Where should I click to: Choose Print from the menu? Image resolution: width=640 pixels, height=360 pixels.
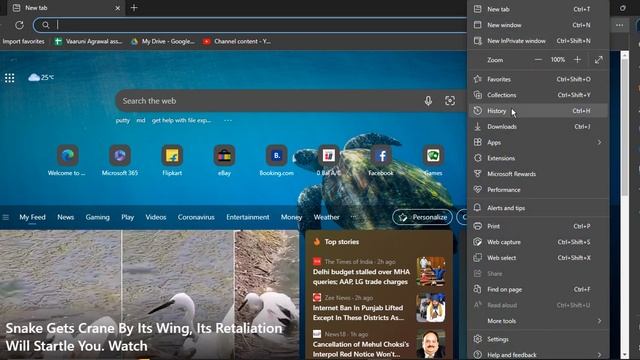538,226
